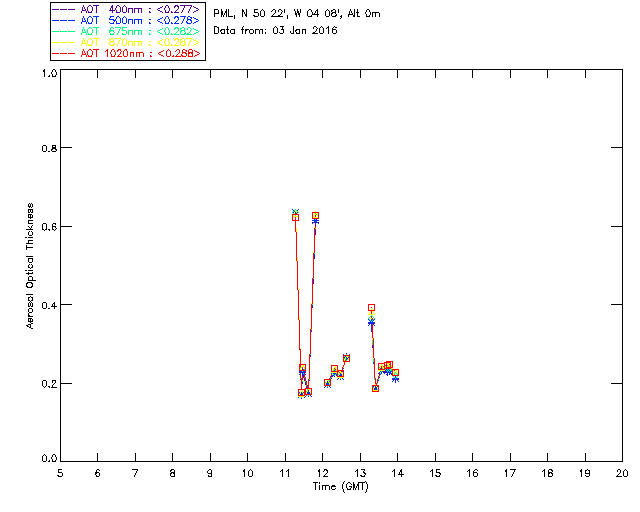Click the first data point near 0.62
Image resolution: width=640 pixels, height=512 pixels.
(x=296, y=217)
